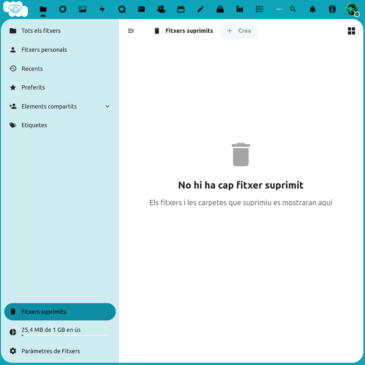This screenshot has width=365, height=365.
Task: Click the person icon beside Fitxers personals
Action: click(13, 50)
